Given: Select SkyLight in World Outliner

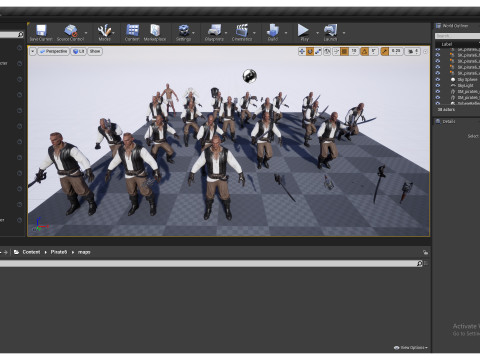Looking at the screenshot, I should (465, 86).
